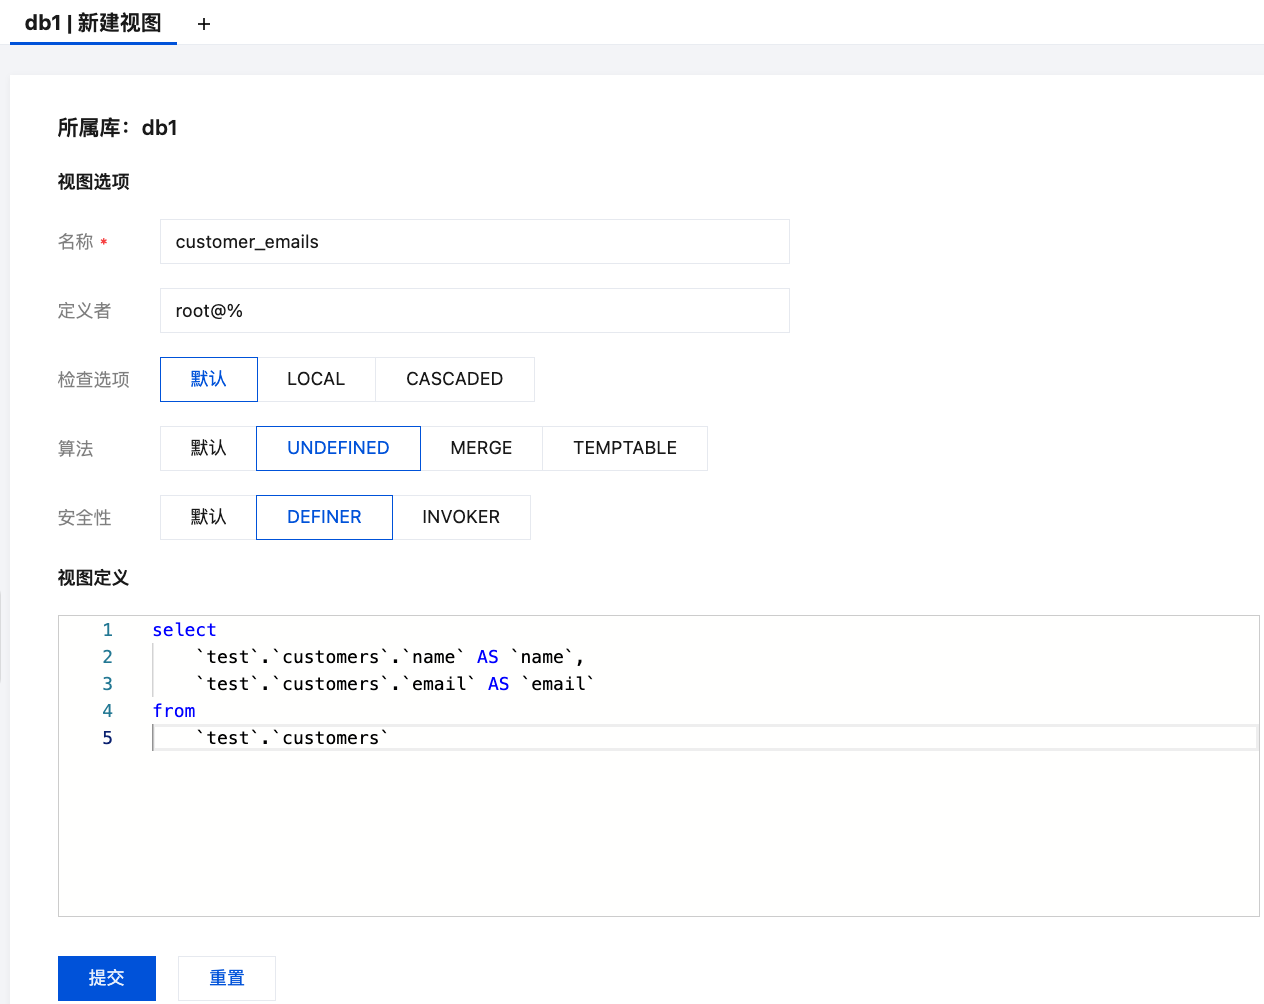Screen dimensions: 1264x1004
Task: Select 默认 for 检查选项
Action: click(209, 380)
